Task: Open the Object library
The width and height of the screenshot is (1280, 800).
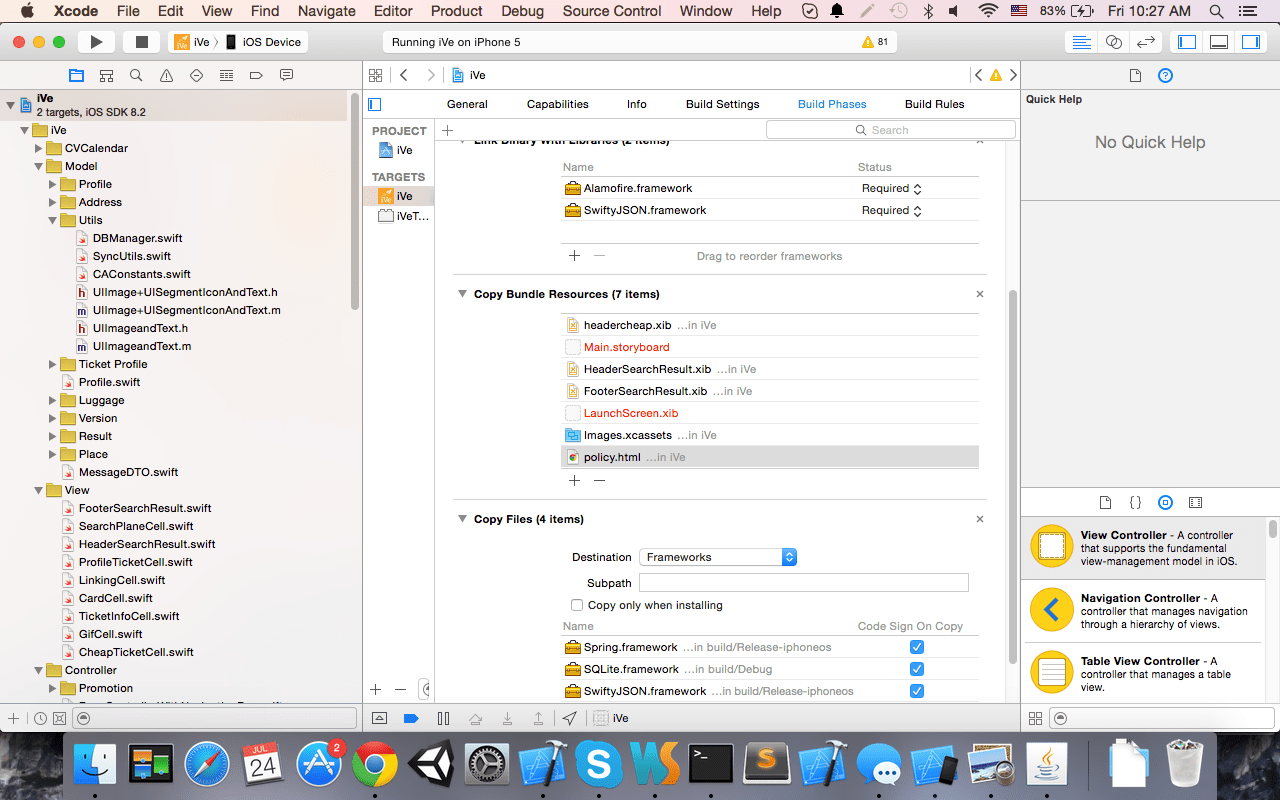Action: coord(1165,502)
